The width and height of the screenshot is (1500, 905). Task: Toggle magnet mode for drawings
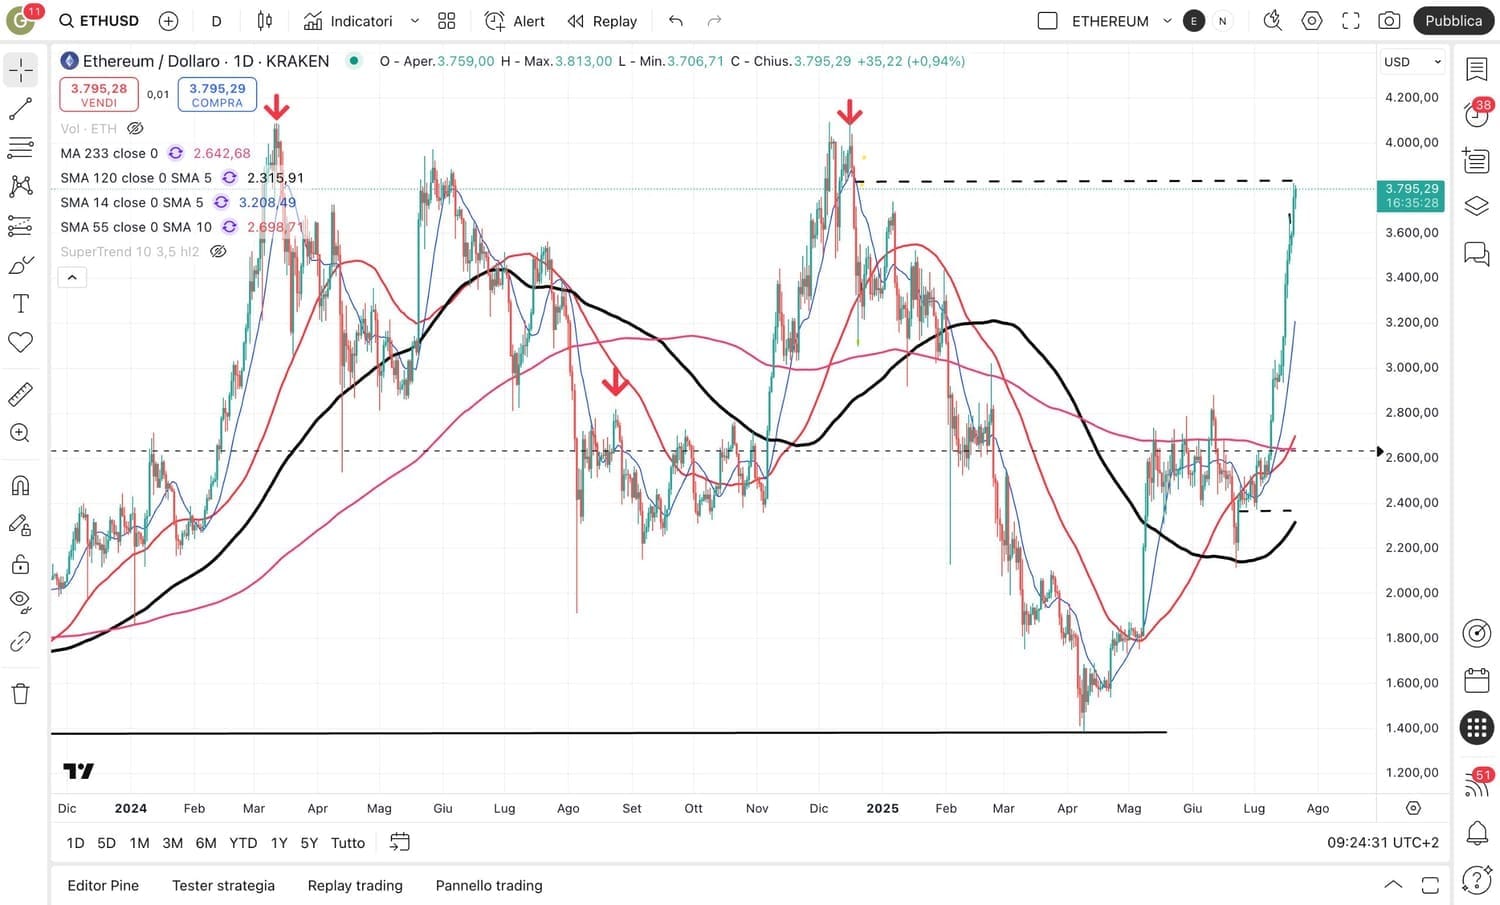21,486
